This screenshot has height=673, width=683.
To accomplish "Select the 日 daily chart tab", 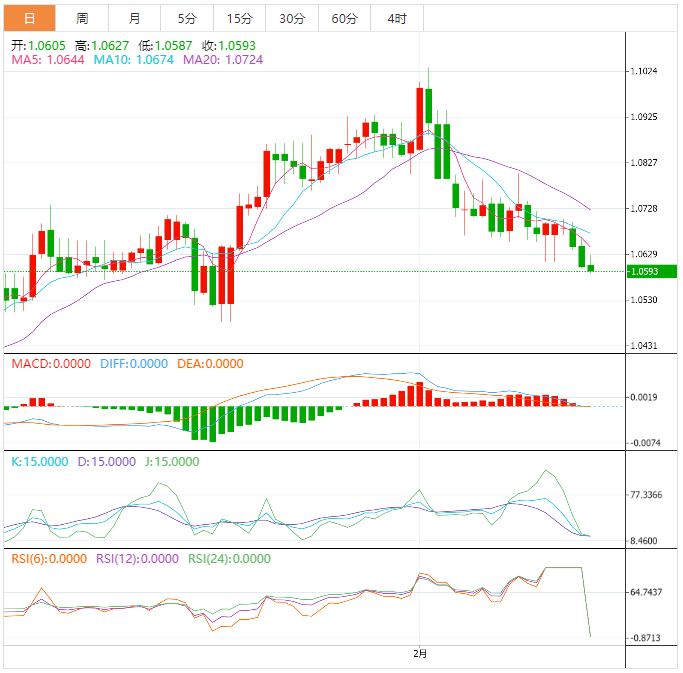I will click(x=29, y=18).
